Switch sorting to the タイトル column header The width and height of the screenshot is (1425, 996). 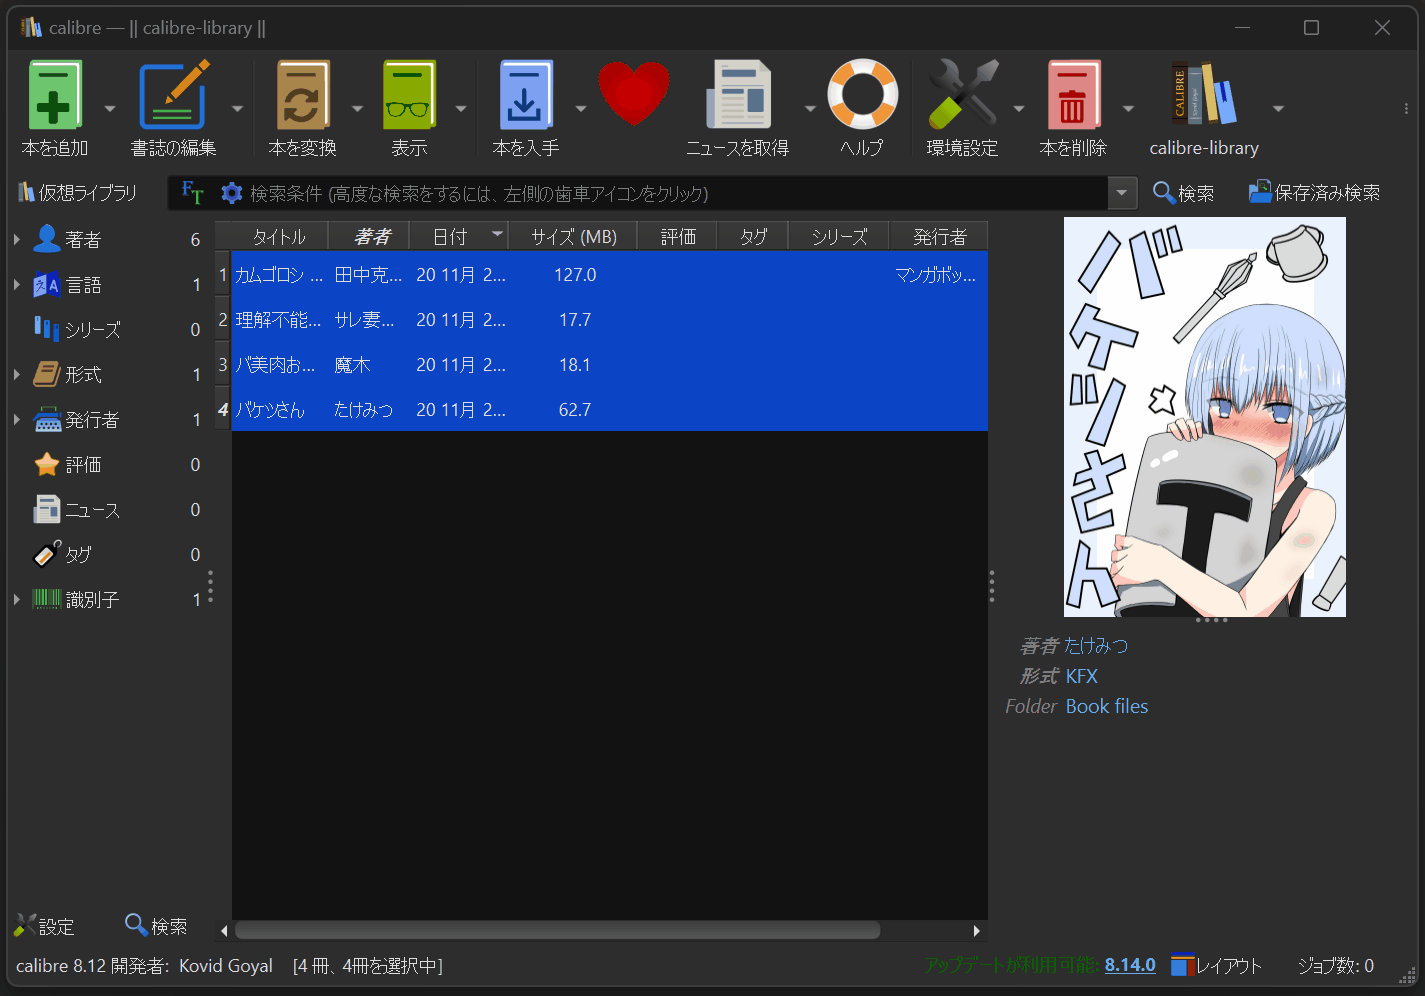277,235
